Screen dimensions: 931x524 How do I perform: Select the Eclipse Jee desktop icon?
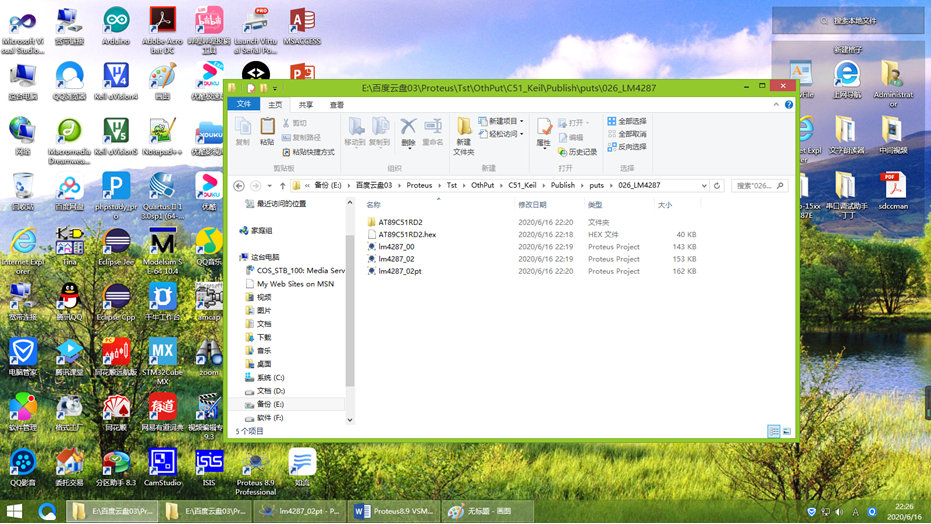click(x=116, y=247)
